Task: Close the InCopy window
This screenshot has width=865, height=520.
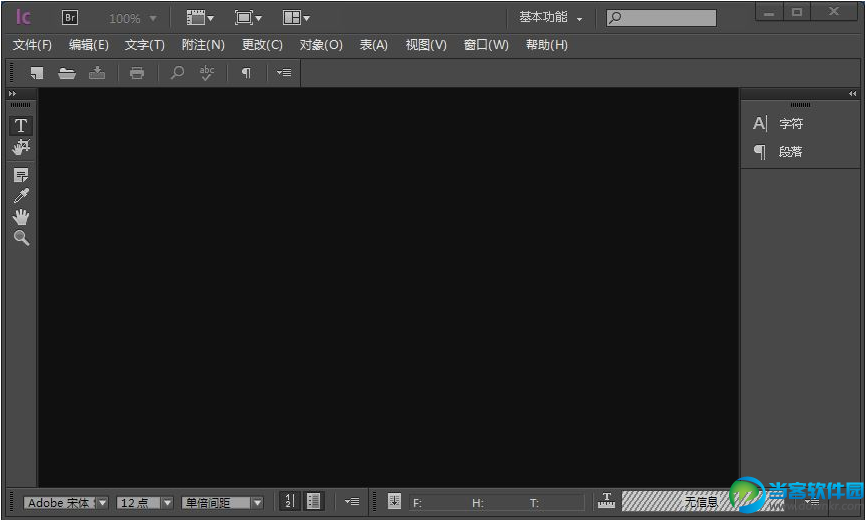Action: [x=834, y=12]
